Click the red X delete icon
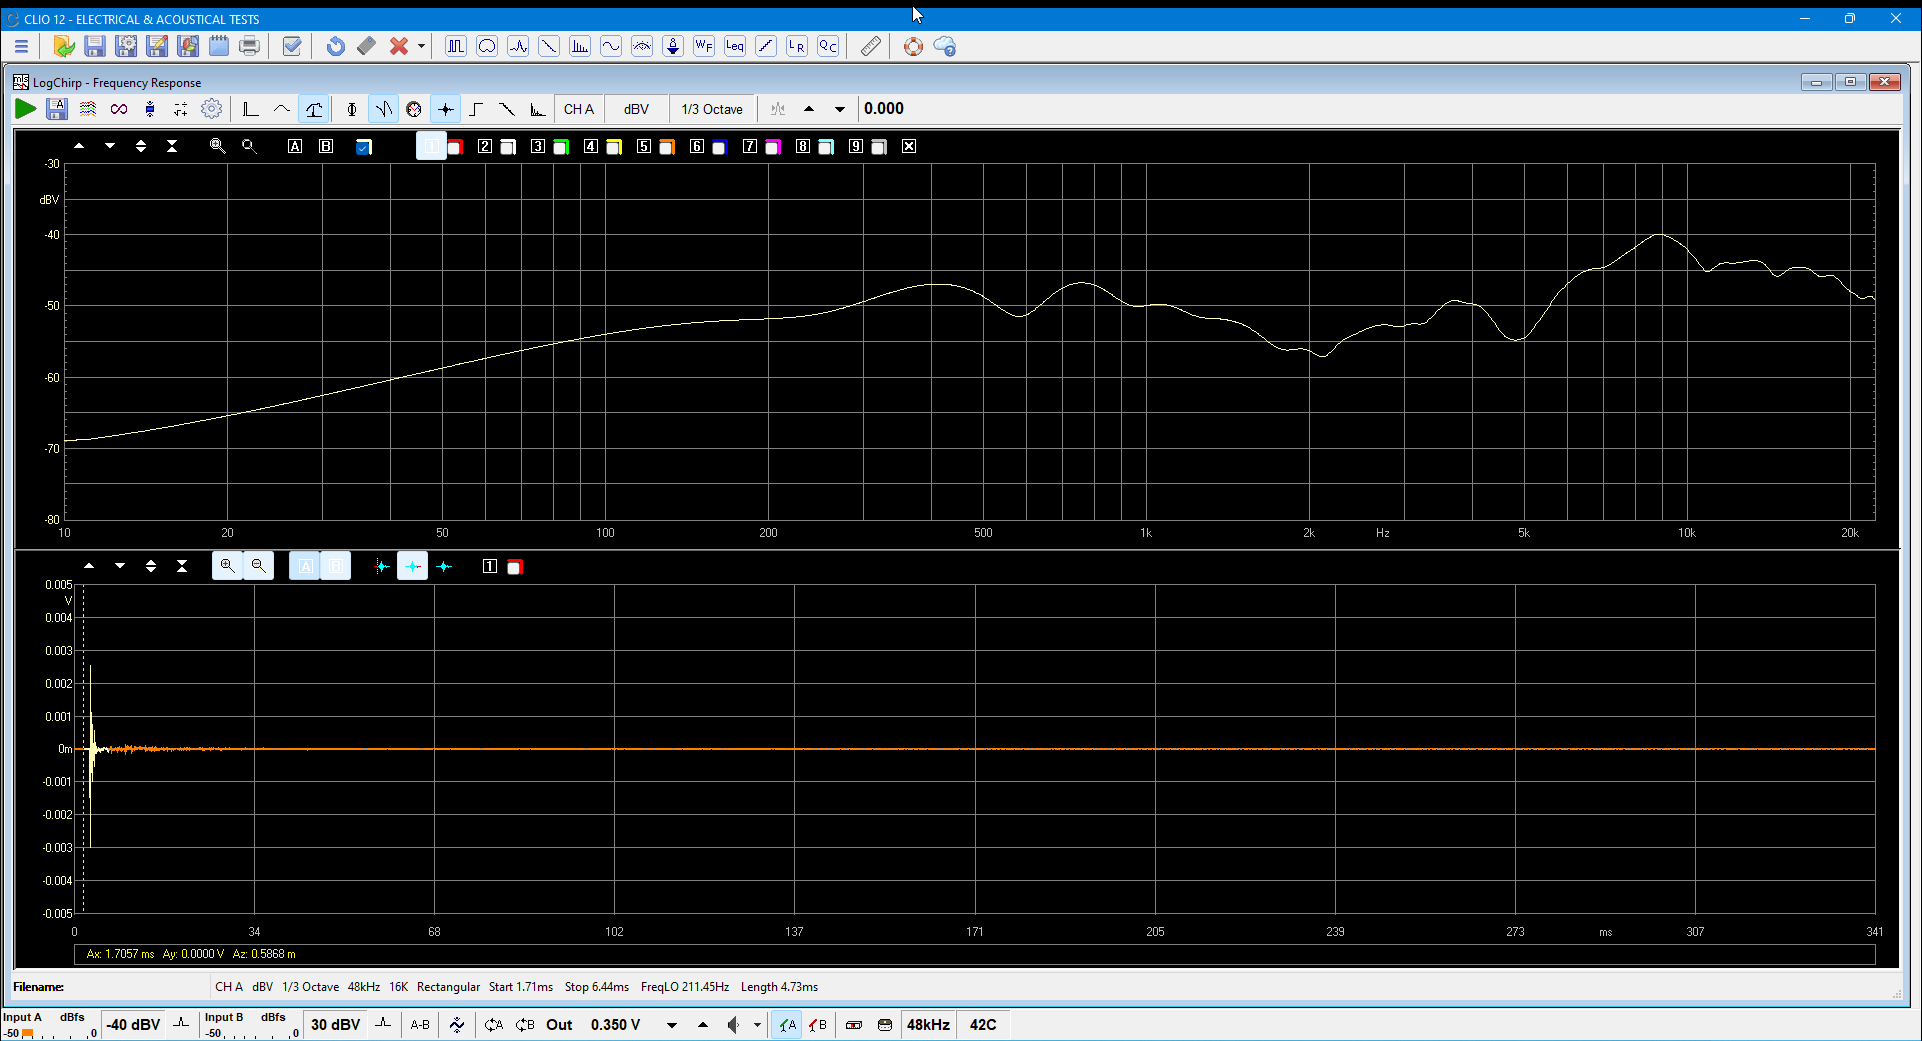This screenshot has height=1041, width=1922. 399,46
